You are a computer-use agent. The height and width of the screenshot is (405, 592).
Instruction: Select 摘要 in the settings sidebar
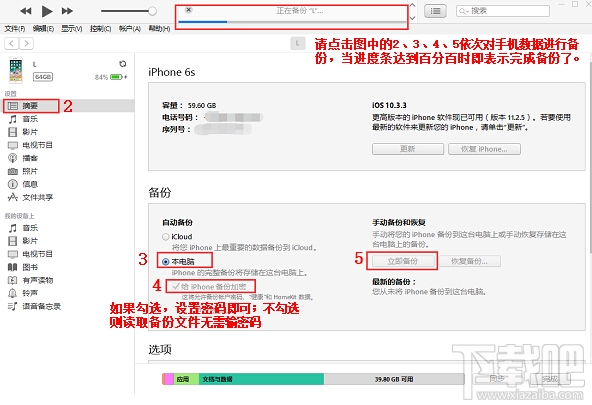pos(31,106)
